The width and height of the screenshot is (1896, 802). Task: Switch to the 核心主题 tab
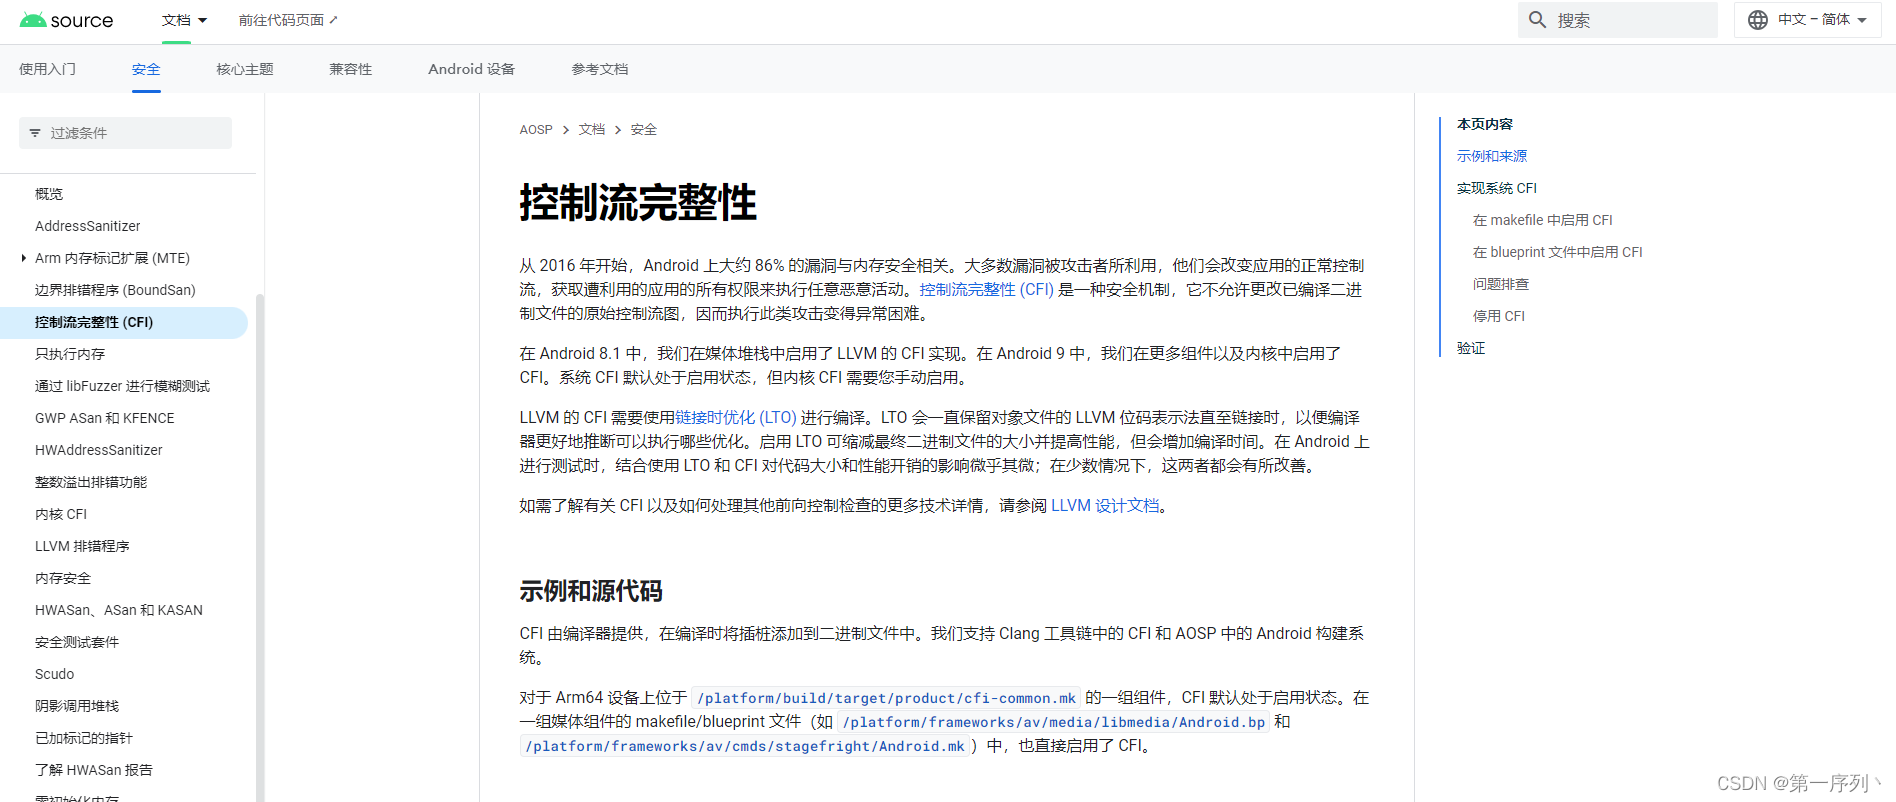245,69
